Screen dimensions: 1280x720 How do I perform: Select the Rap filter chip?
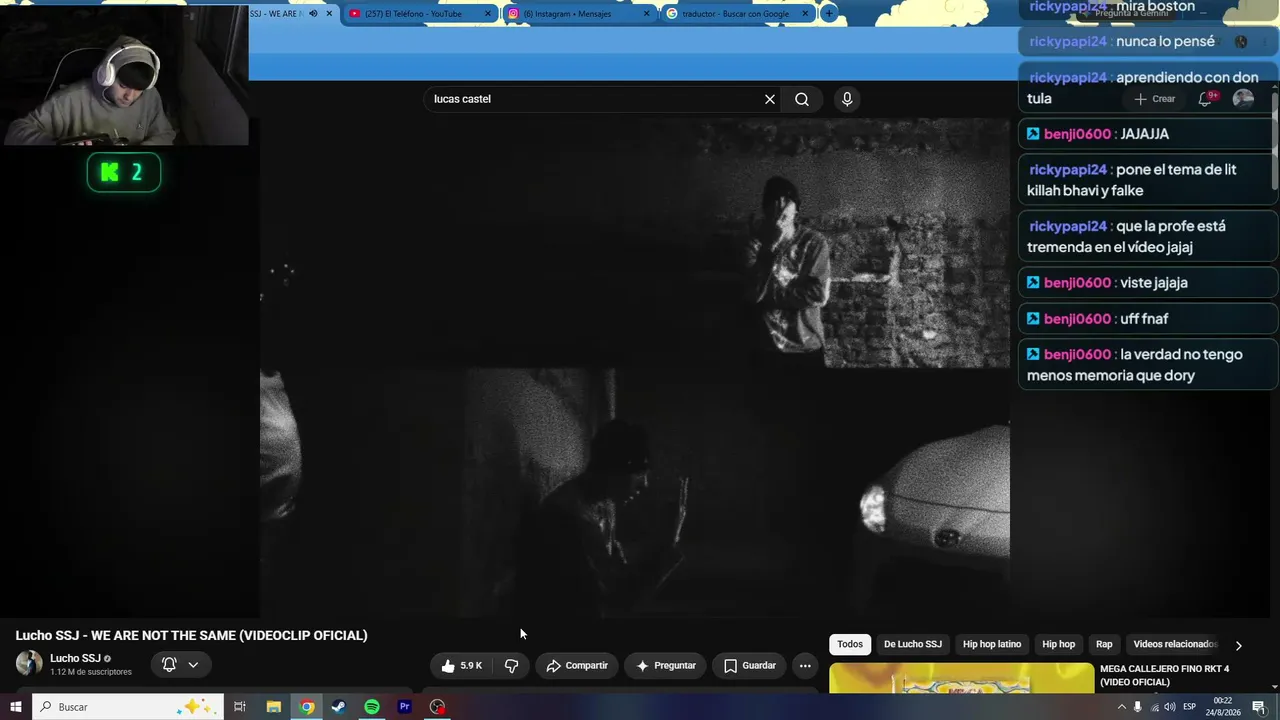(1104, 645)
